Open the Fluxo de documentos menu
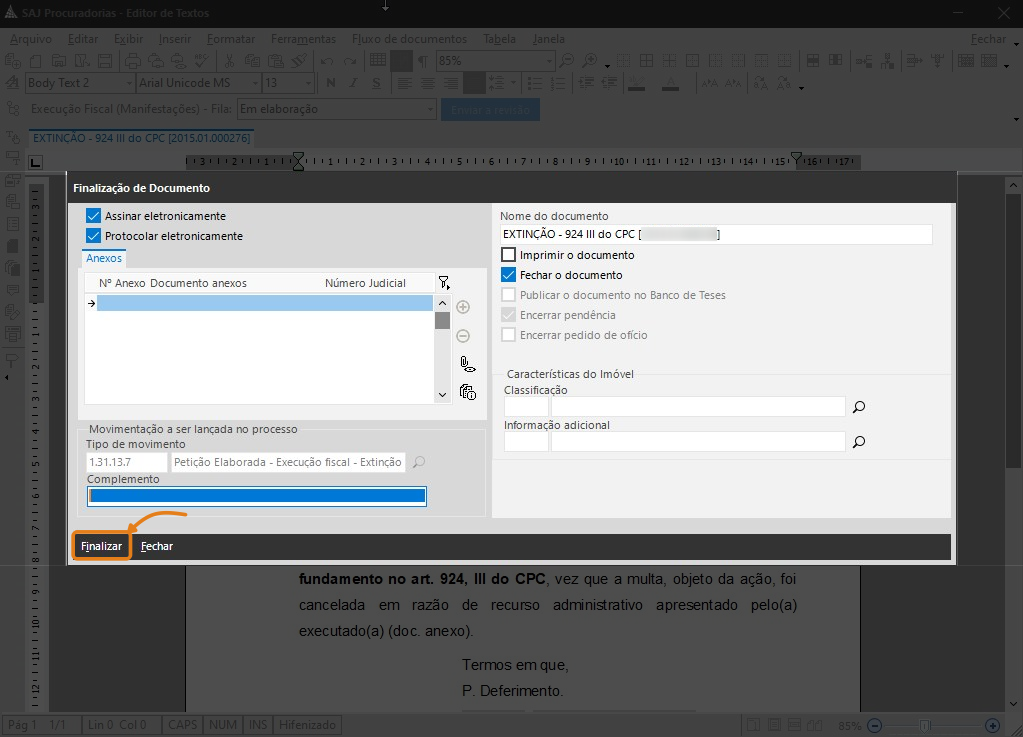This screenshot has width=1023, height=737. click(409, 39)
